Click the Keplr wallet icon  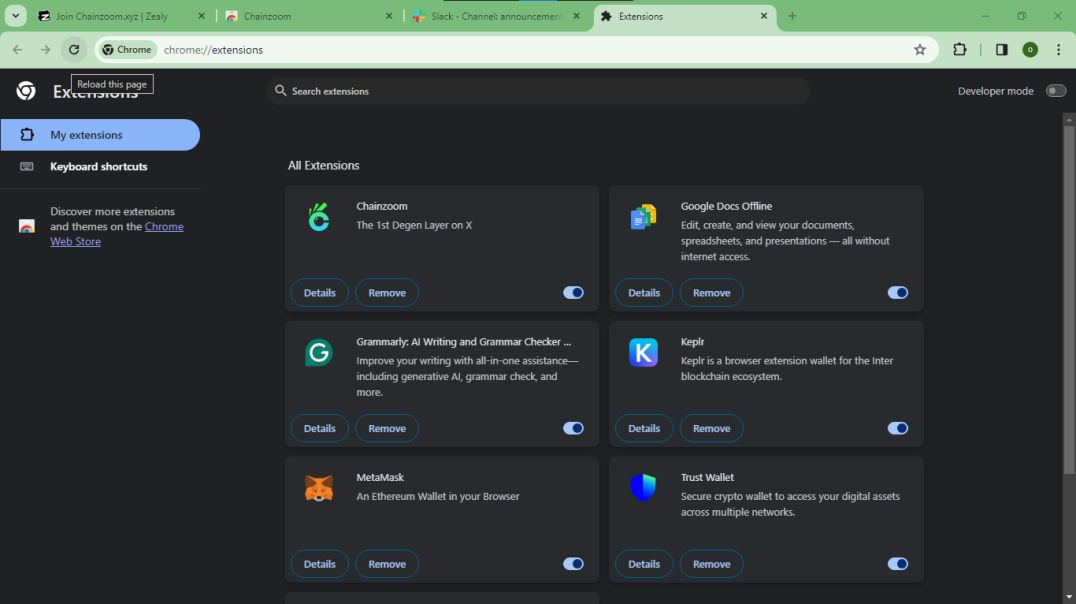click(x=643, y=352)
